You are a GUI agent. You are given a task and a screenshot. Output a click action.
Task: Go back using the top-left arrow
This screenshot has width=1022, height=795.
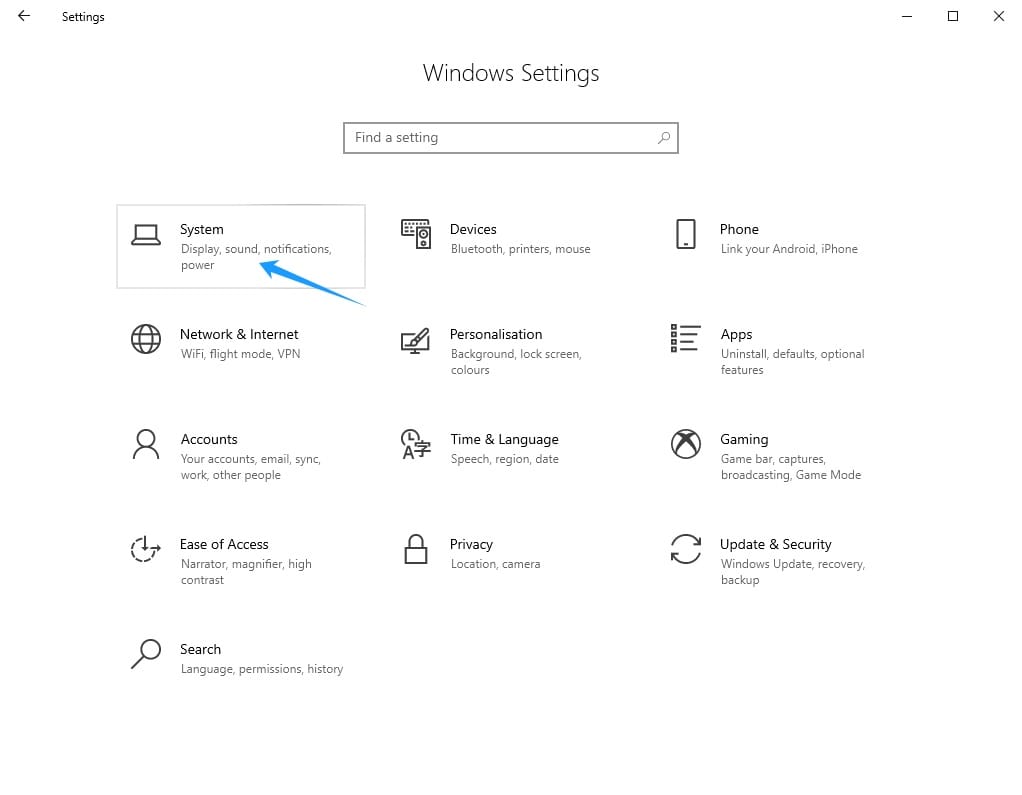24,16
